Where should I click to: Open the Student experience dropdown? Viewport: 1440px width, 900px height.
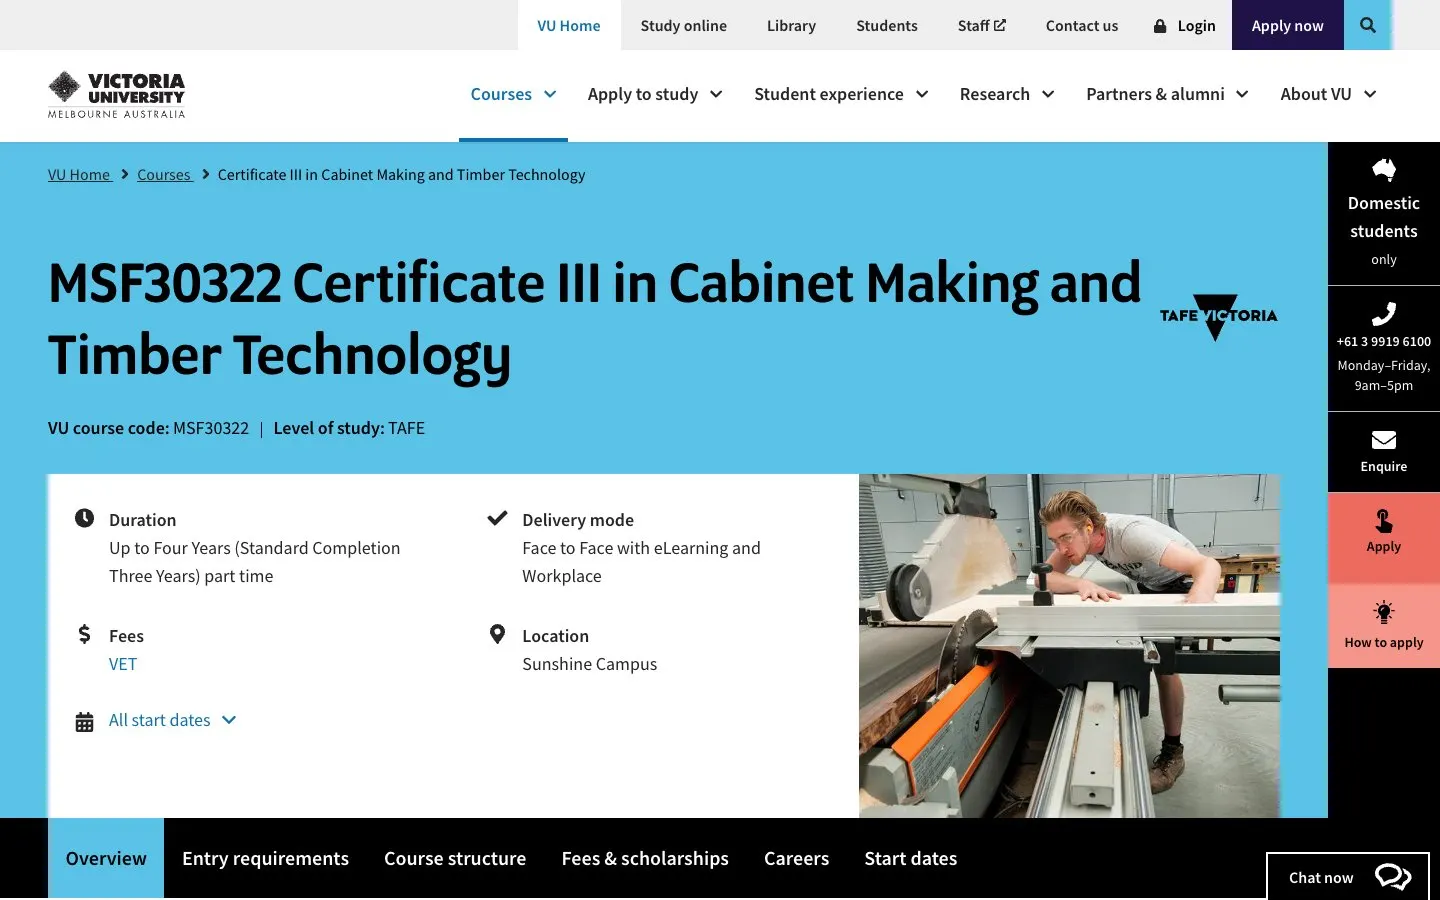[841, 94]
